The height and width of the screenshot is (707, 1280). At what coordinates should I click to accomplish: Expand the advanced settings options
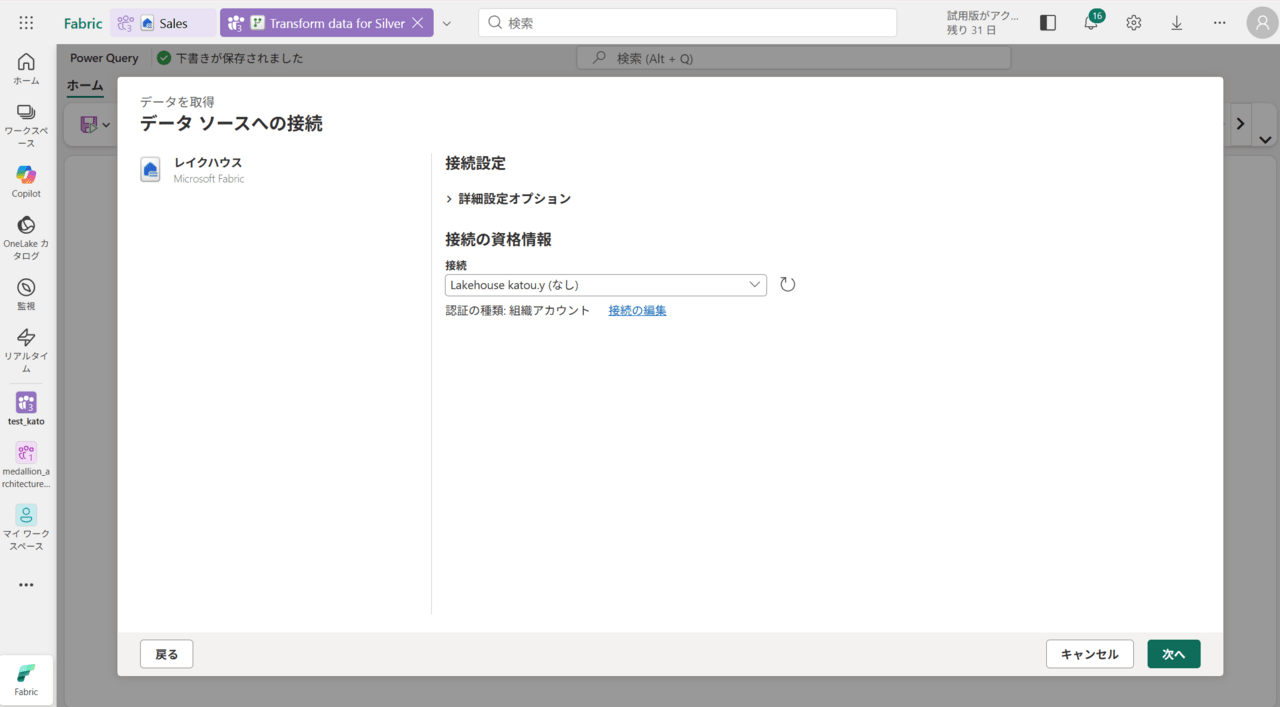pos(508,199)
